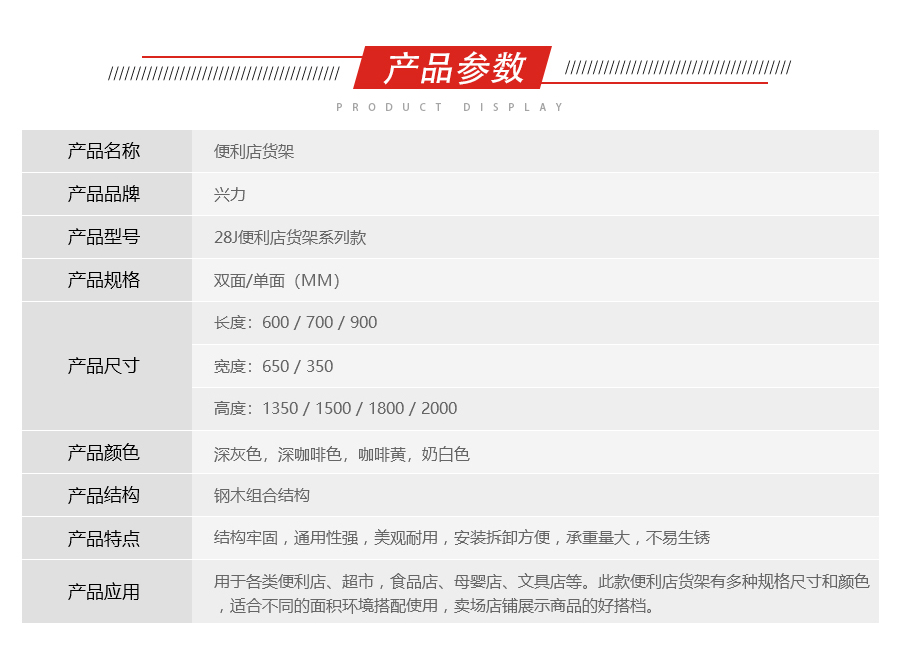Select the 双面/单面（MM） value
Screen dimensions: 900x657
tap(278, 281)
